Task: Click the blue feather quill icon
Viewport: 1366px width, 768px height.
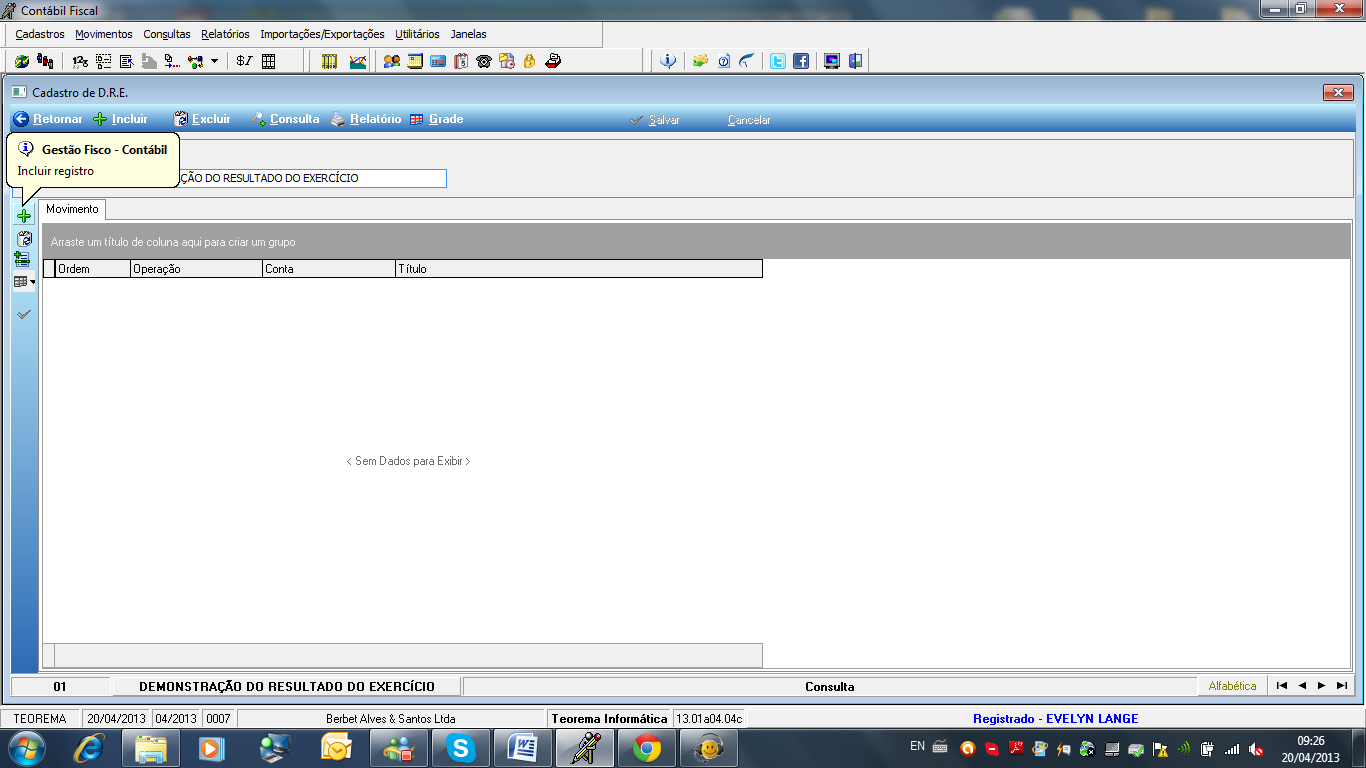Action: pos(747,61)
